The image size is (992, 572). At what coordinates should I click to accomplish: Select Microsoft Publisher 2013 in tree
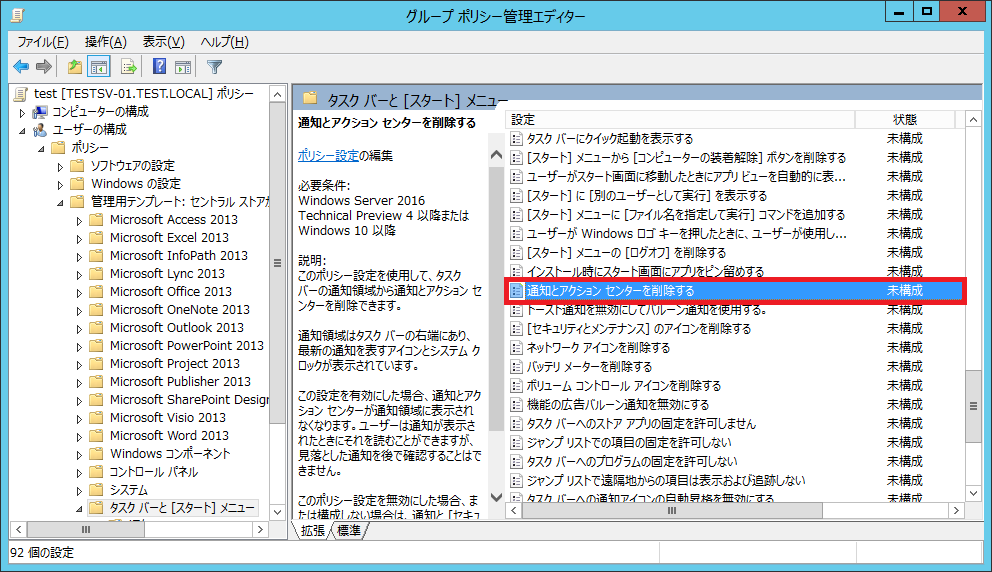pyautogui.click(x=180, y=382)
